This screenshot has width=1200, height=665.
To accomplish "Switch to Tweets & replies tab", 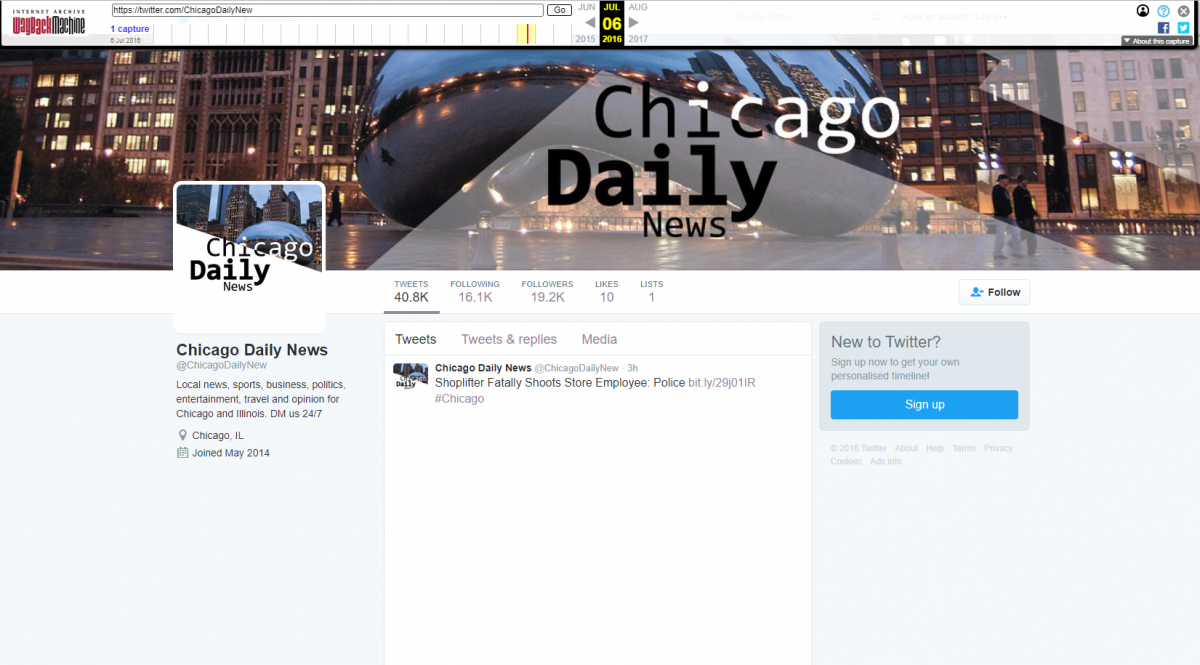I will [x=509, y=339].
